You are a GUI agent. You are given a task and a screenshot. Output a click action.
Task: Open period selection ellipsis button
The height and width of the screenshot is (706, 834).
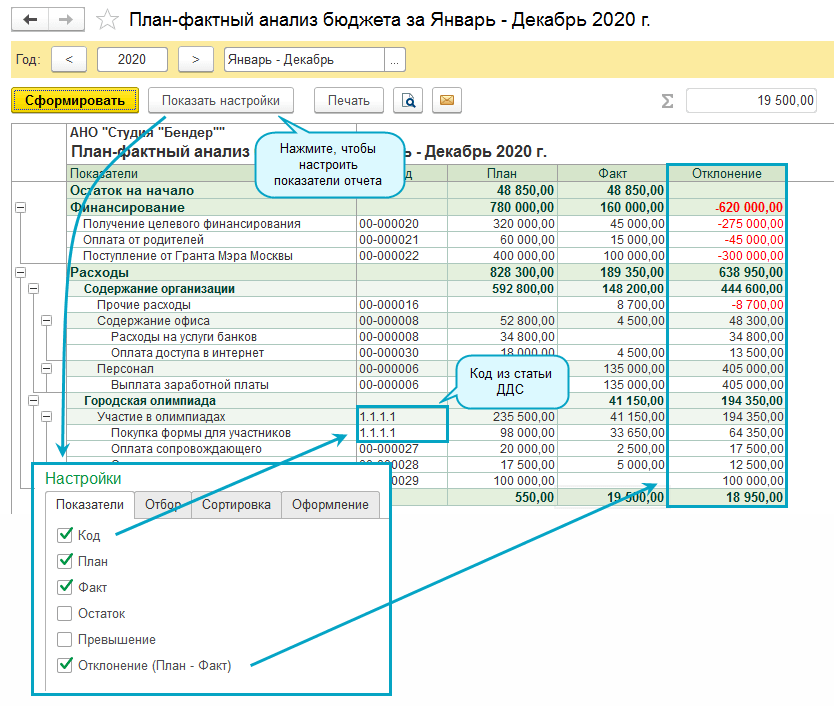coord(395,60)
